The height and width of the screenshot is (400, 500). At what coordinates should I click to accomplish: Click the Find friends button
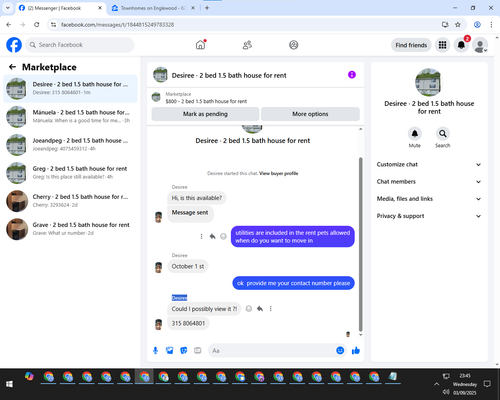pos(411,45)
